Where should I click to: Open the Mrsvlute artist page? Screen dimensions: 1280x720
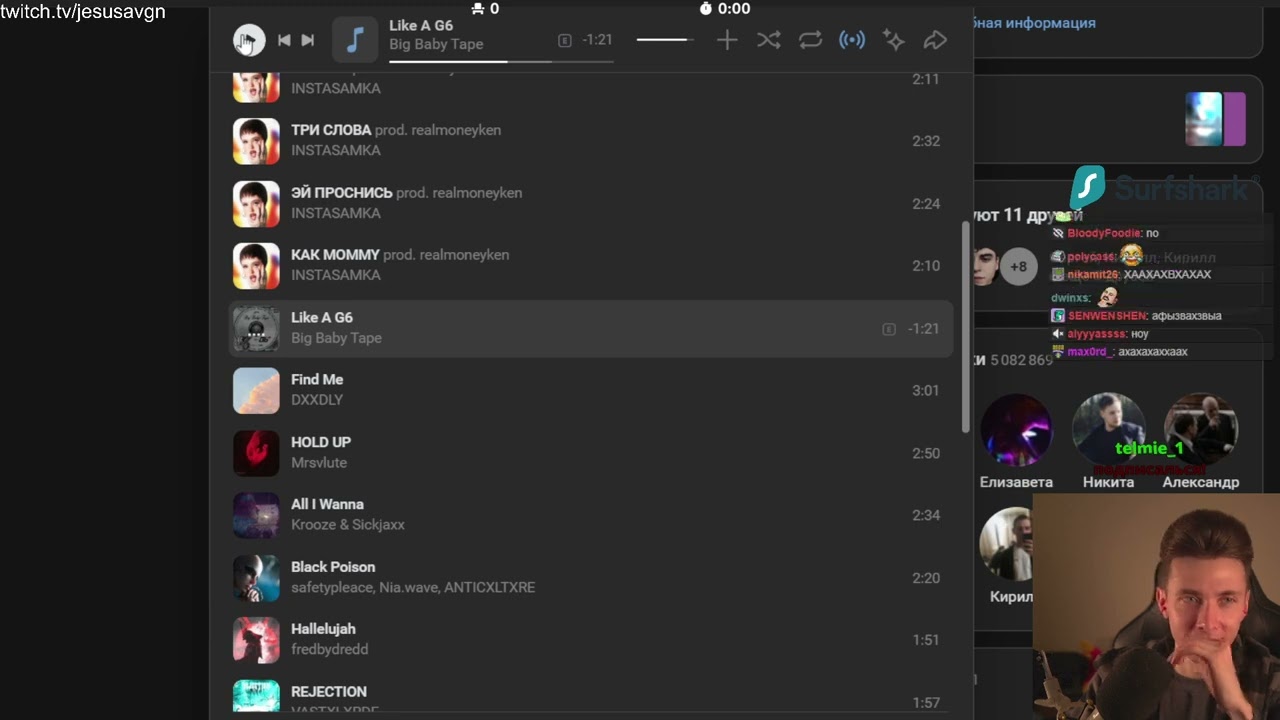point(319,462)
